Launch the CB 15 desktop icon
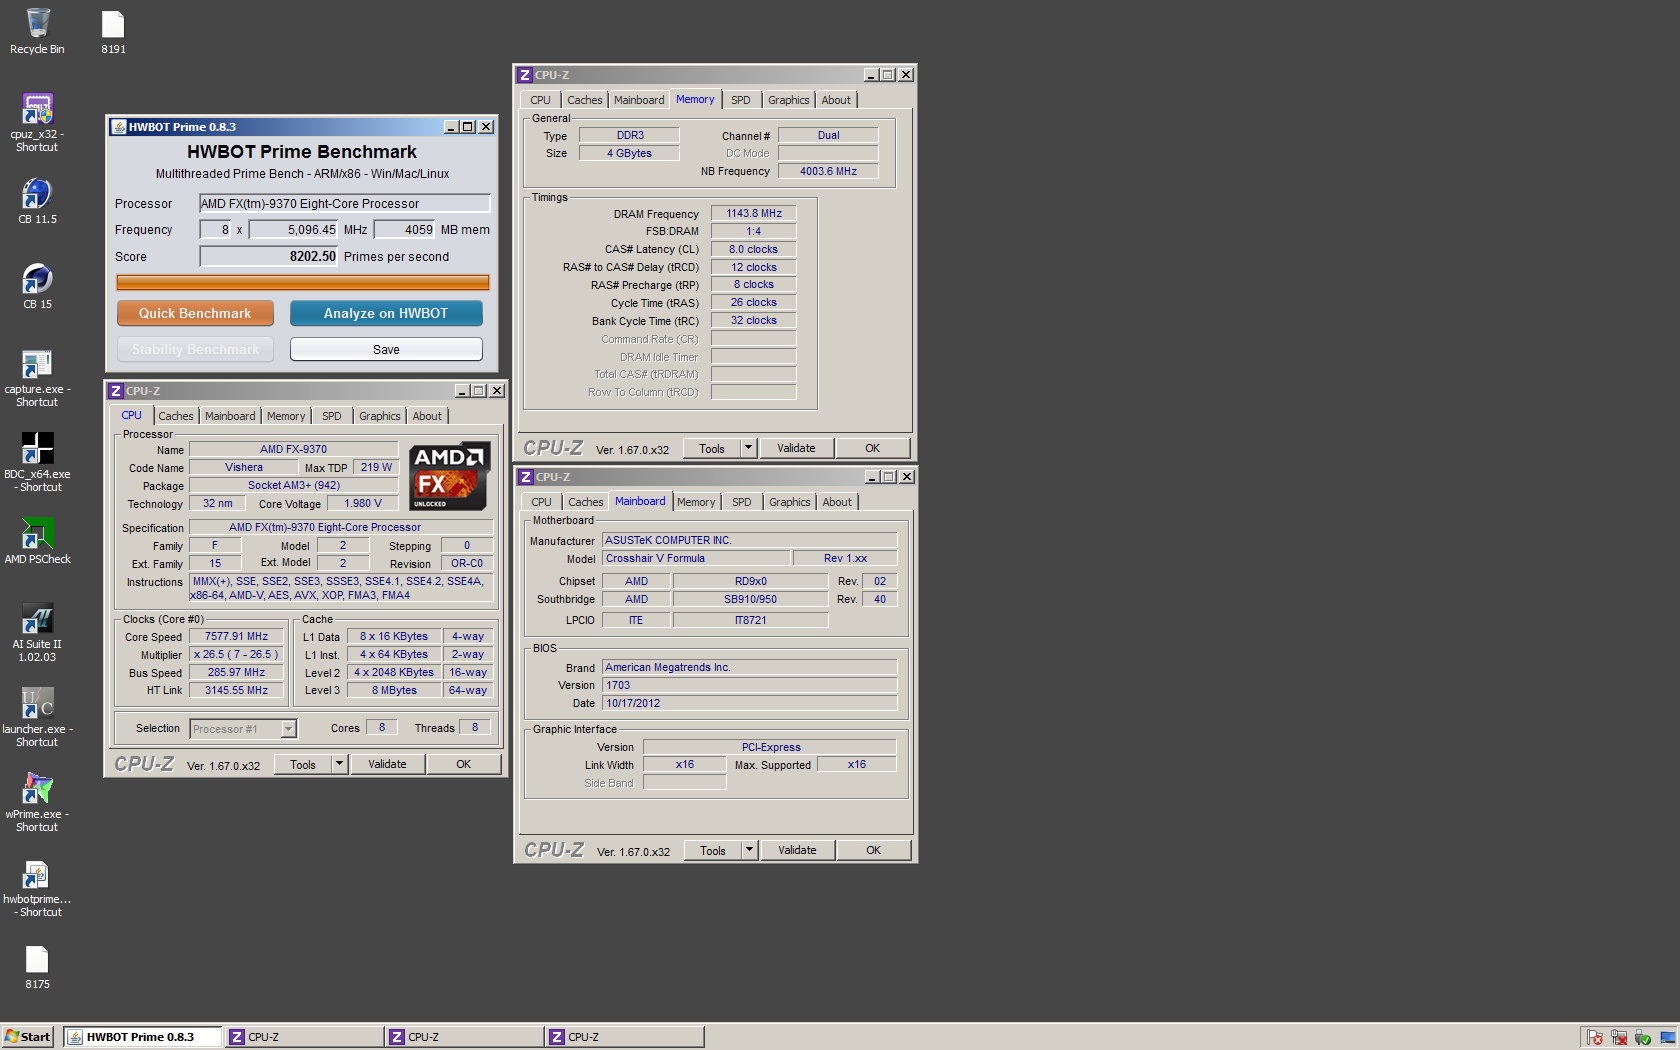 coord(37,285)
